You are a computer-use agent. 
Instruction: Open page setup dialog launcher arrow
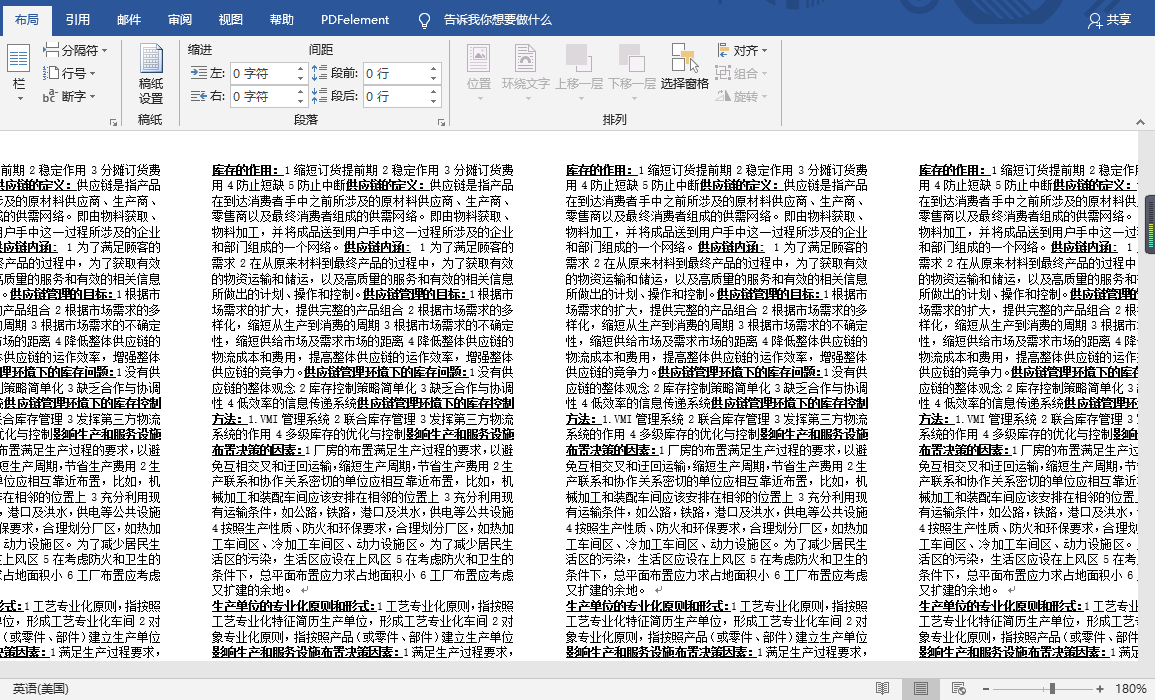click(x=113, y=122)
